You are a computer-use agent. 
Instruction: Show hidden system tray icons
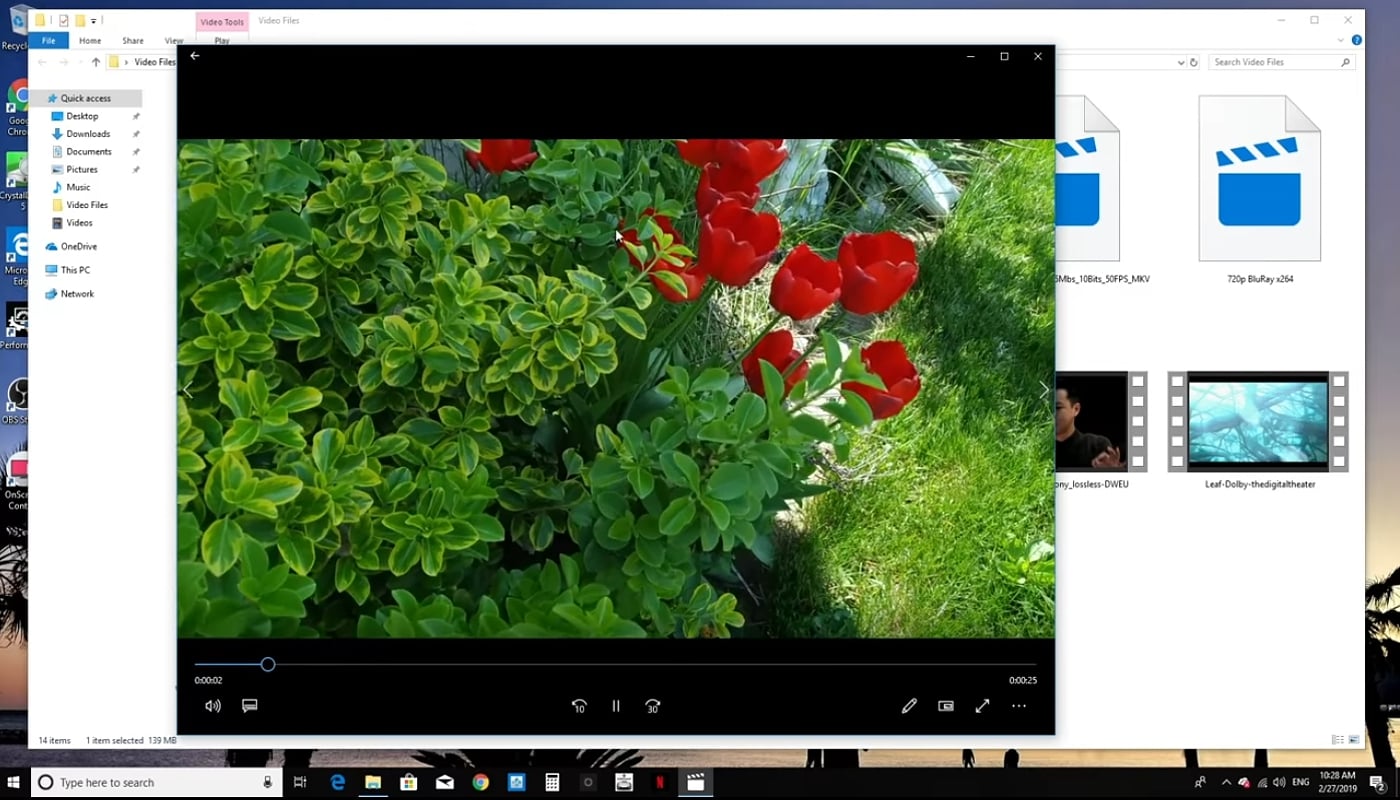click(1225, 782)
